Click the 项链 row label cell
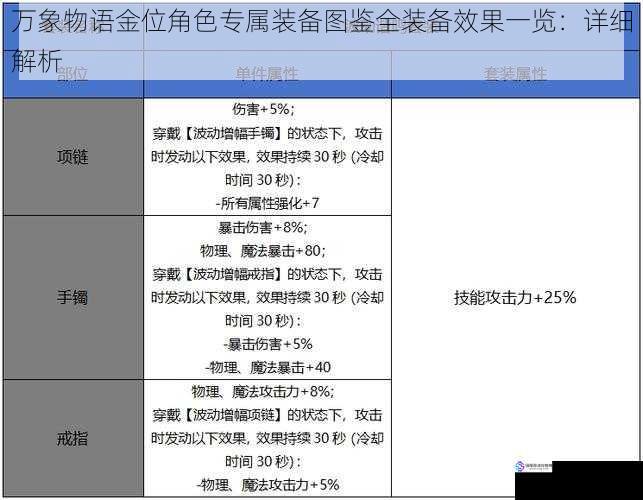The image size is (643, 500). point(73,157)
